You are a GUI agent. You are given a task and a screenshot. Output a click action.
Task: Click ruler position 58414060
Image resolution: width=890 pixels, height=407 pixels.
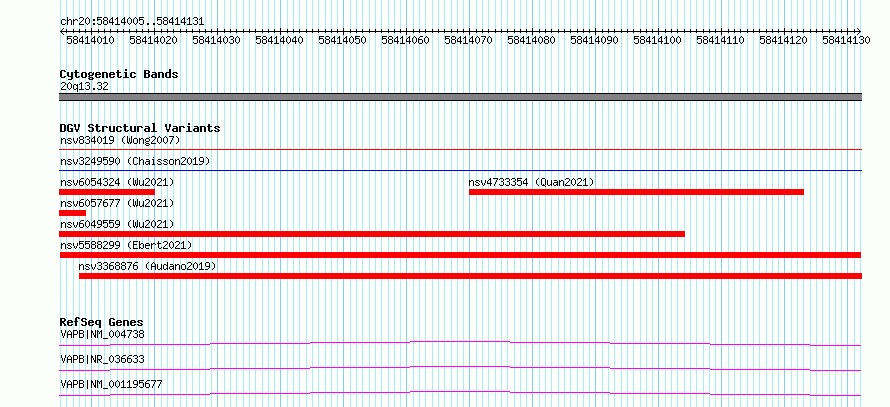click(405, 40)
